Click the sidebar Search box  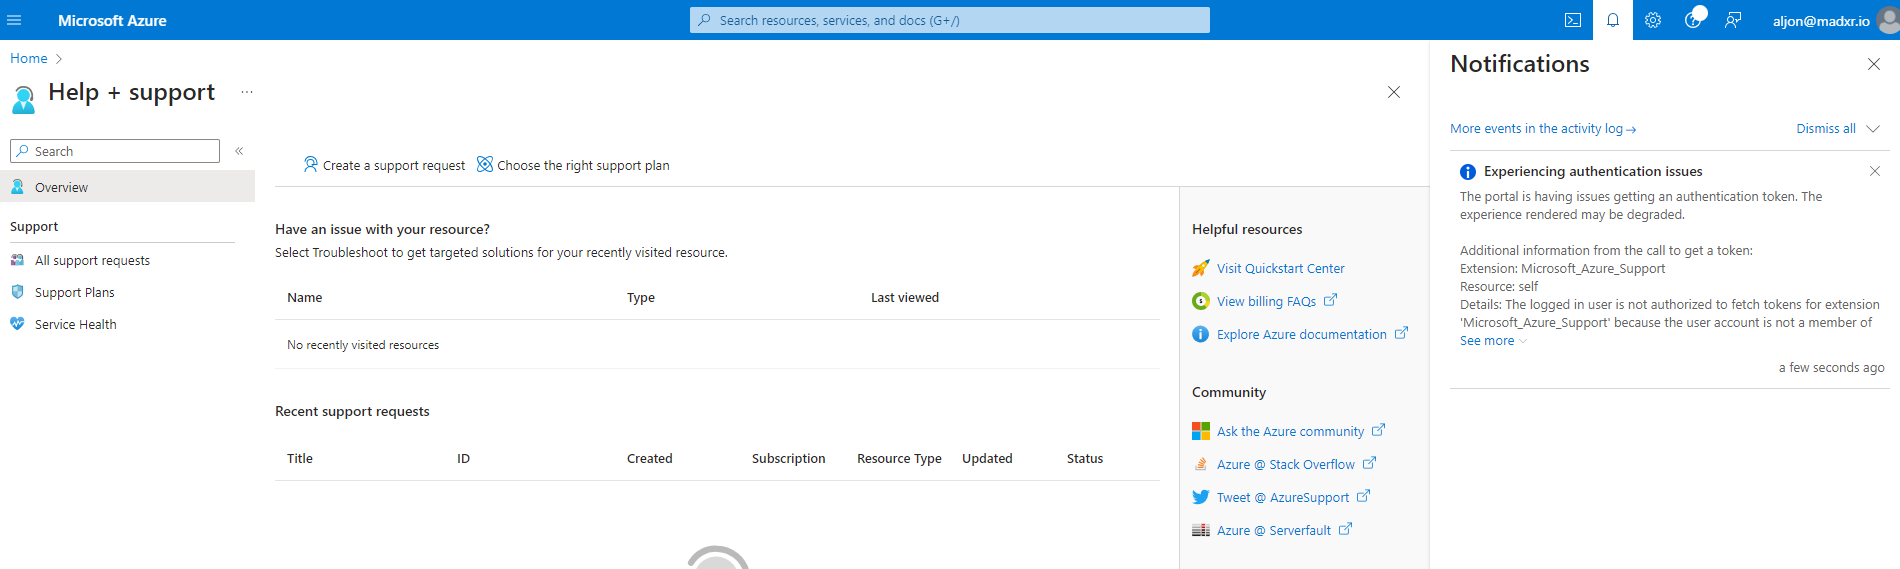[115, 151]
